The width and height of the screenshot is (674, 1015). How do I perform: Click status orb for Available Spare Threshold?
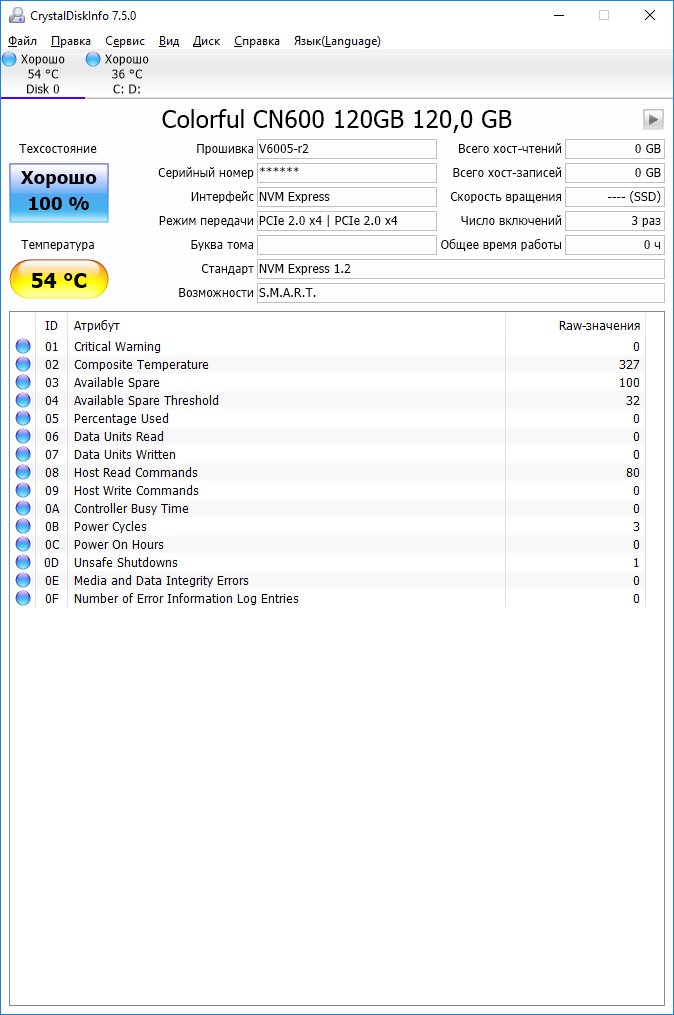pyautogui.click(x=23, y=400)
